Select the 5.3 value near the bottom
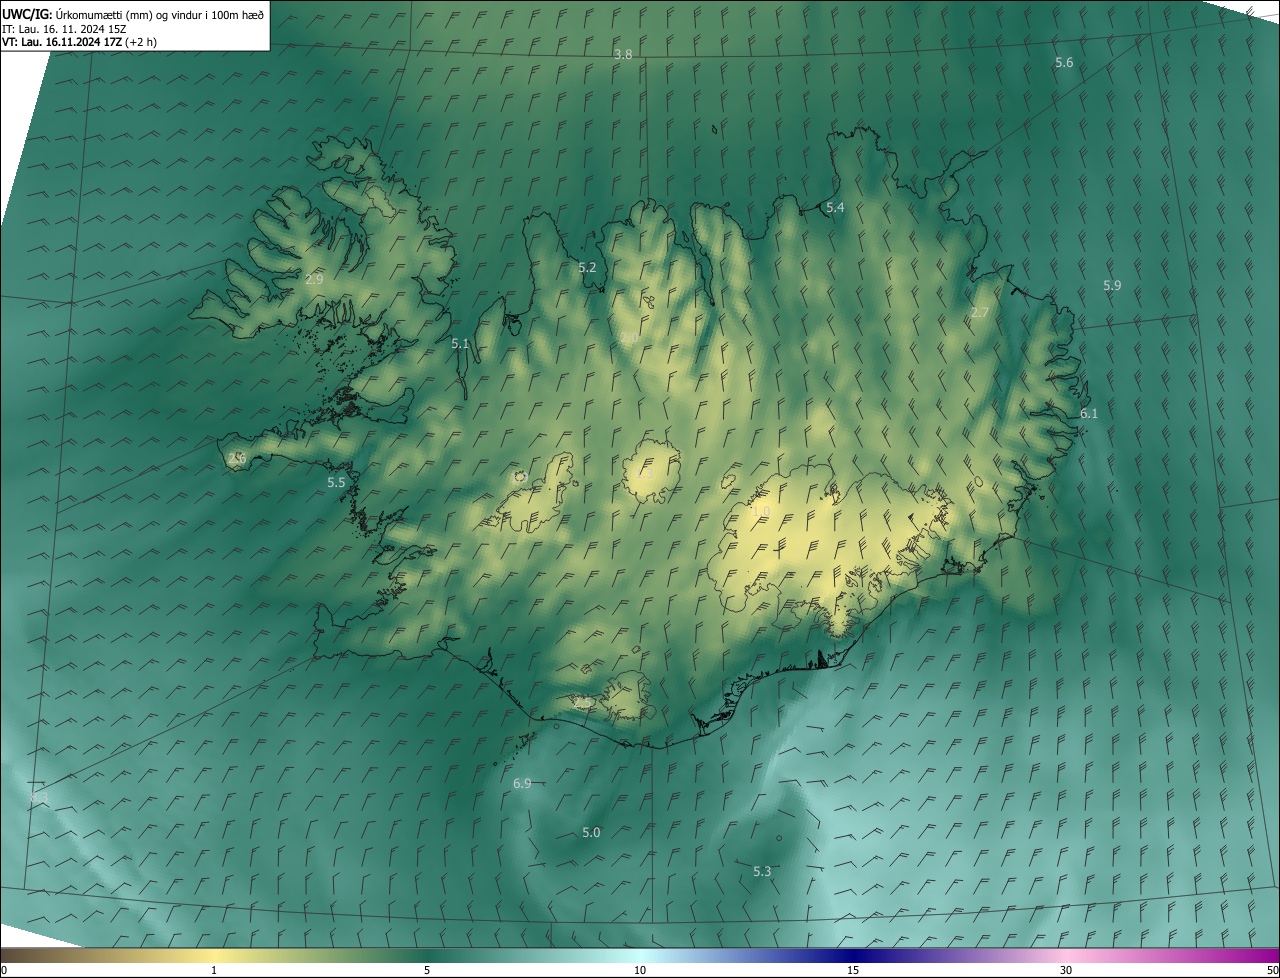This screenshot has width=1280, height=978. click(762, 872)
